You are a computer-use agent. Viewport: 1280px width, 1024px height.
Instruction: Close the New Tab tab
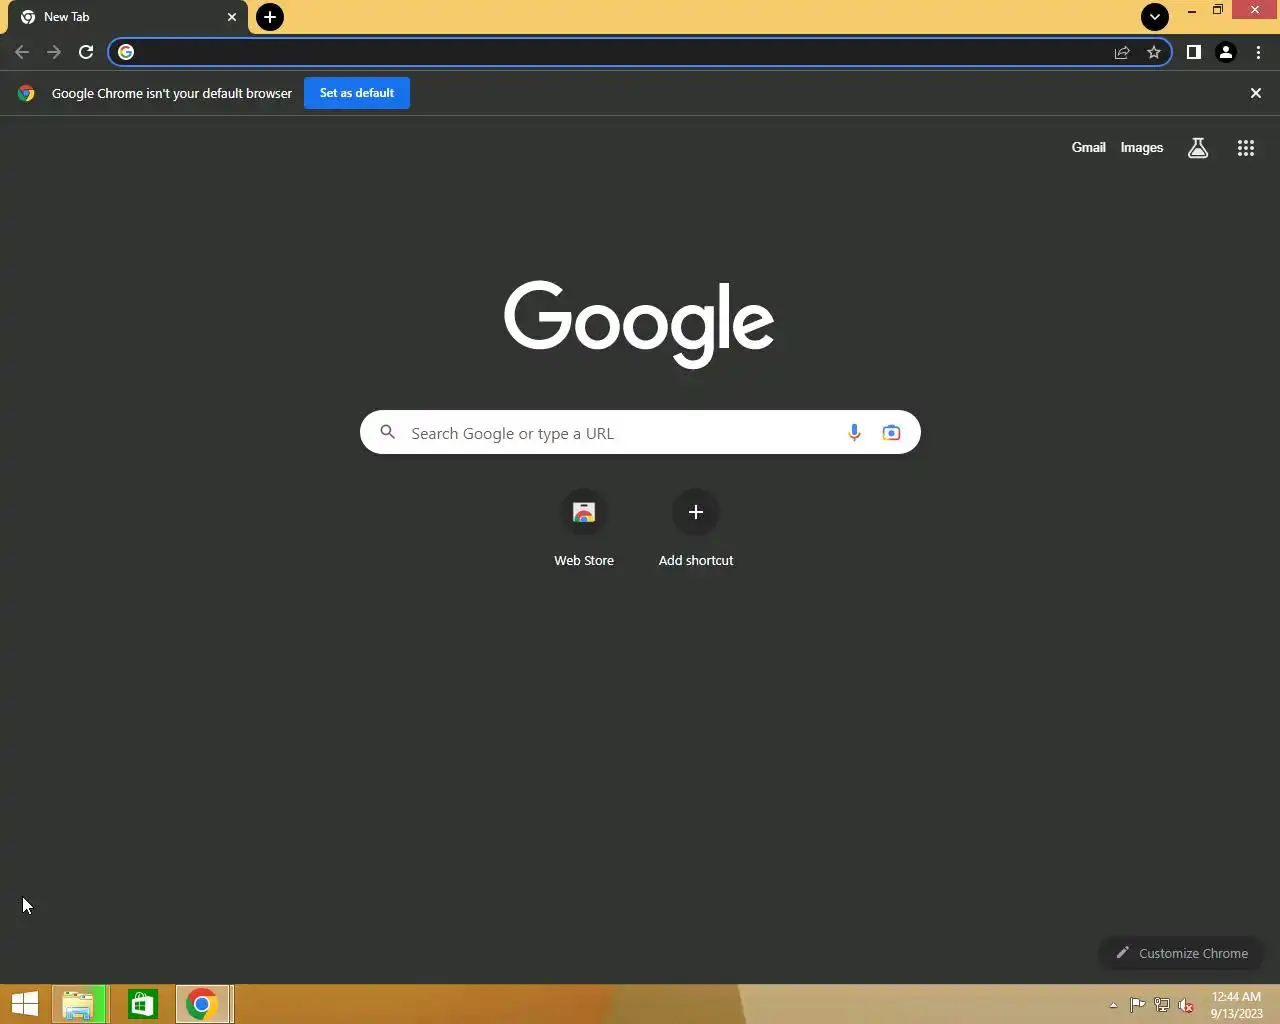coord(232,17)
